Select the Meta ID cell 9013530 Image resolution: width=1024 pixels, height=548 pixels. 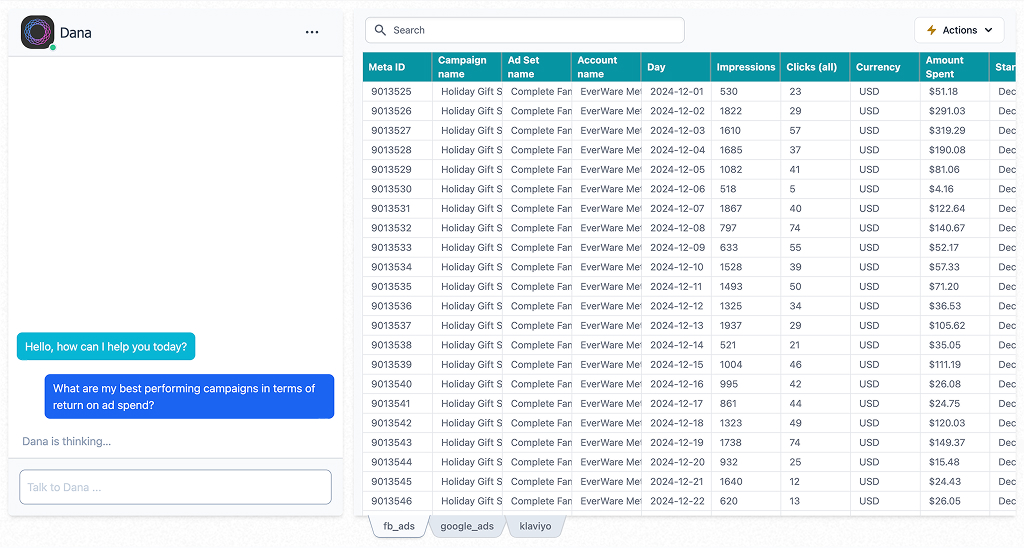tap(397, 189)
